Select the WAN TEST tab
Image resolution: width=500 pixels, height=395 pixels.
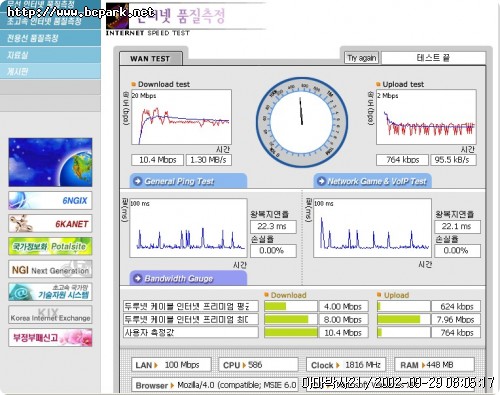coord(150,59)
